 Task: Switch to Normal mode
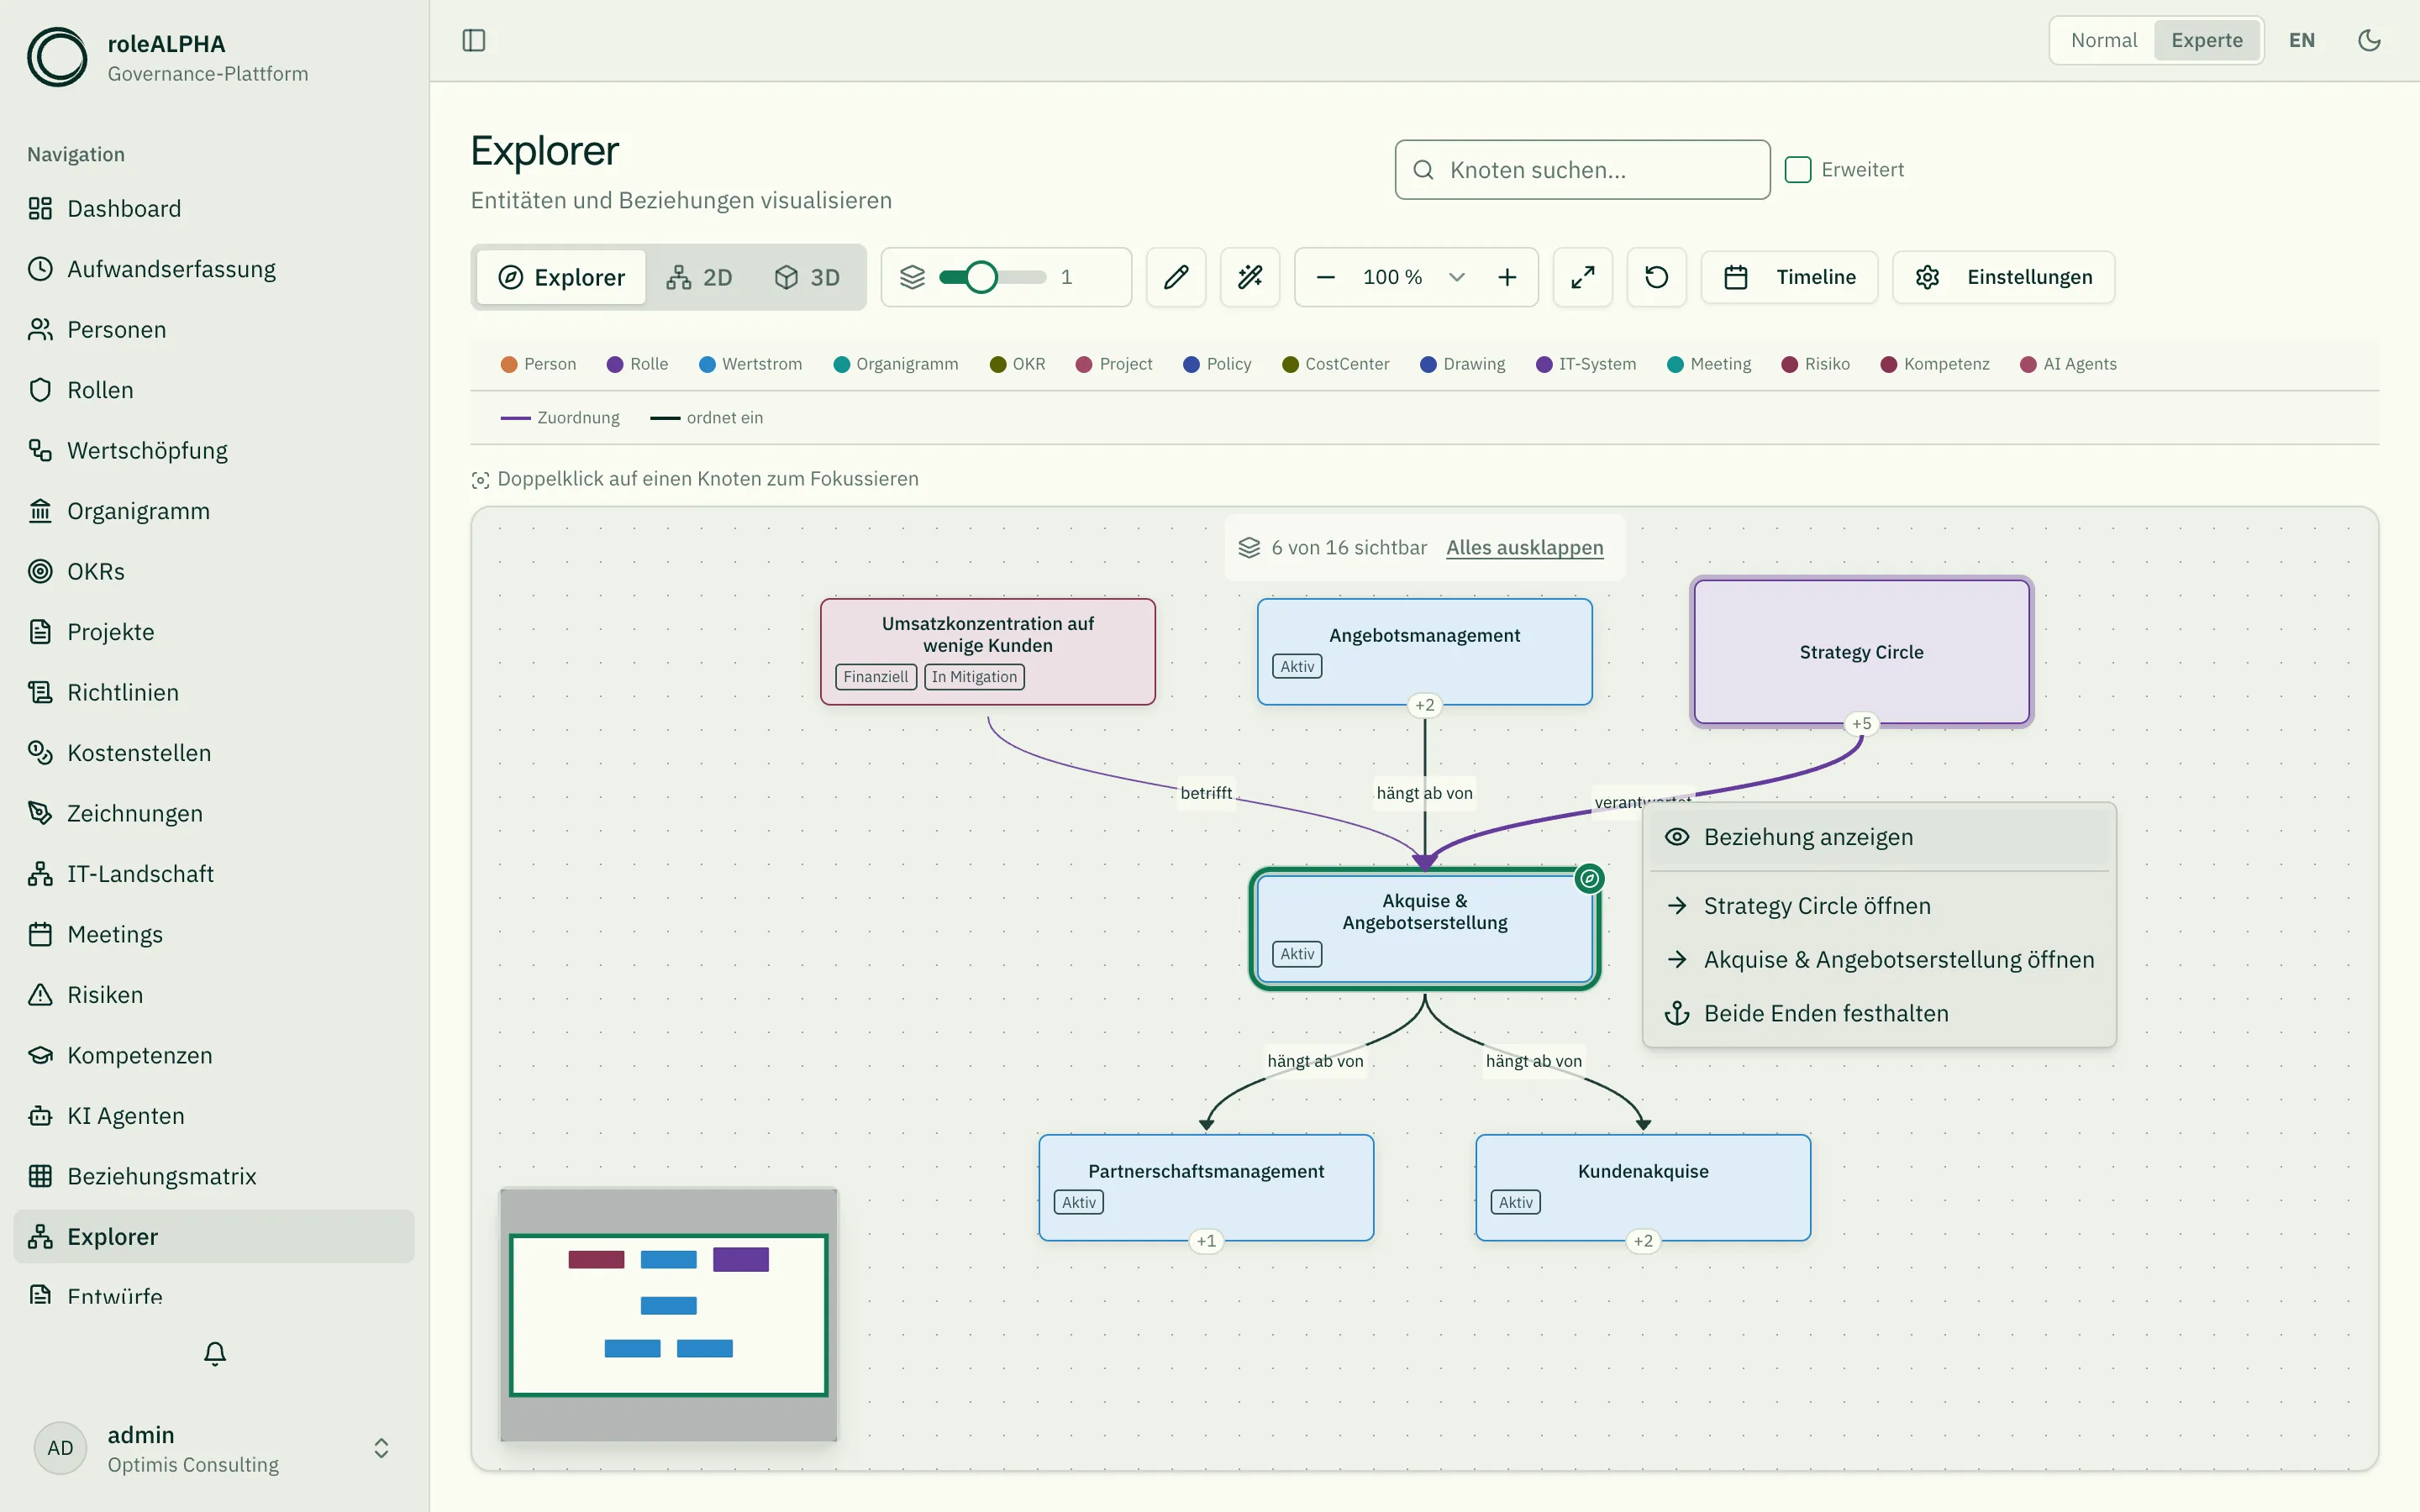click(2103, 40)
